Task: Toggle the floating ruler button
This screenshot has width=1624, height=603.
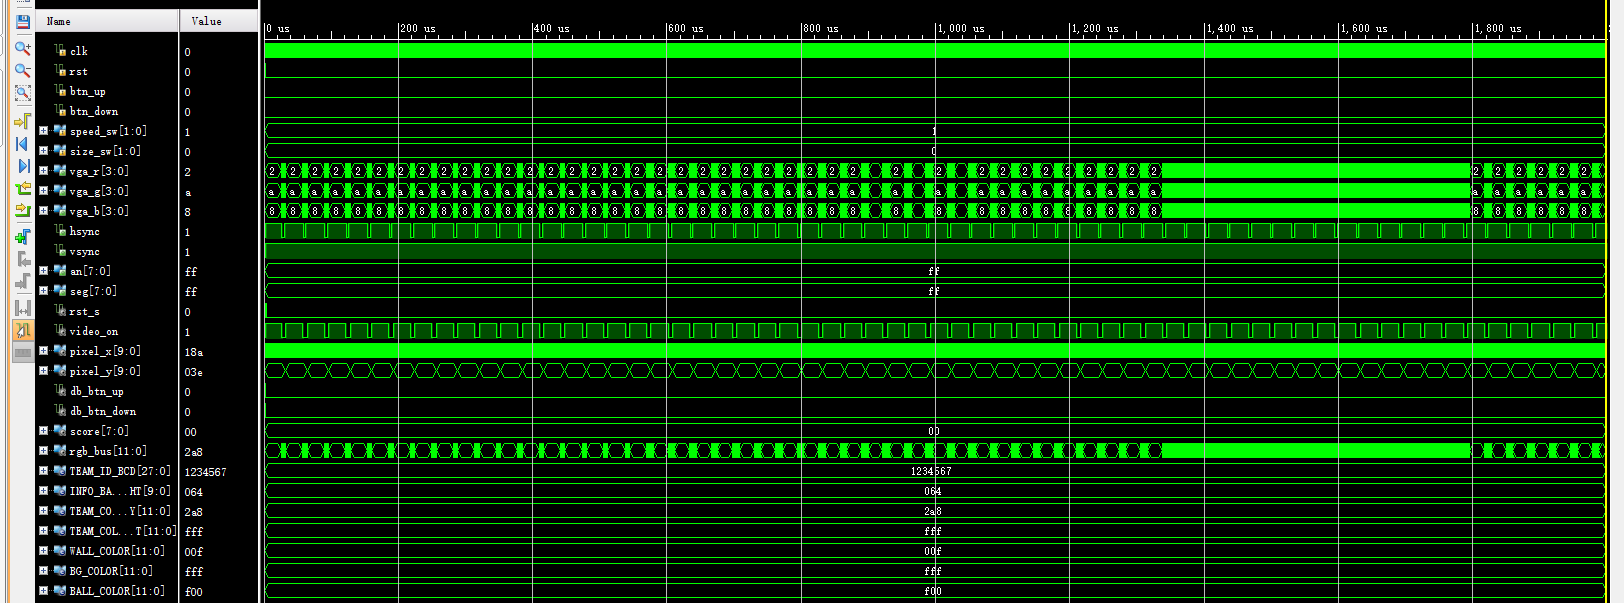Action: click(x=22, y=352)
